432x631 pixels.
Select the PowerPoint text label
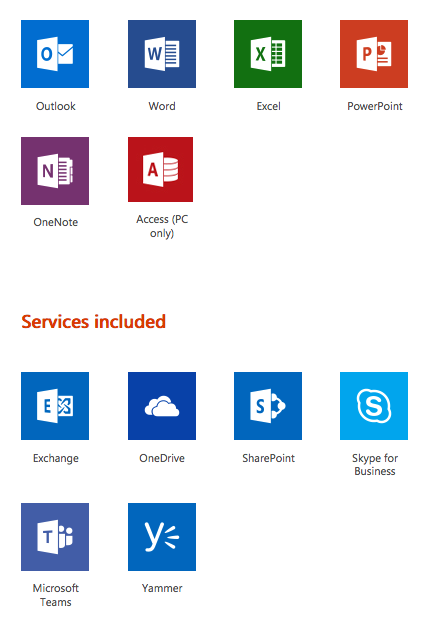(x=374, y=106)
